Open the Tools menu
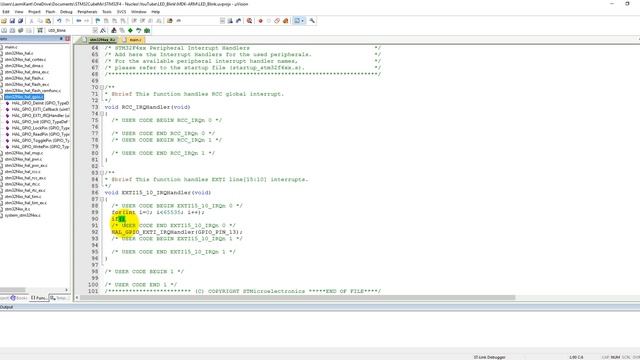The image size is (640, 360). tap(107, 12)
